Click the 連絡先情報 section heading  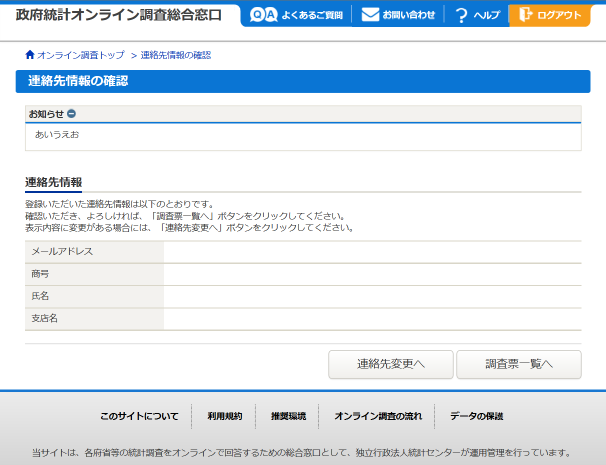point(53,182)
